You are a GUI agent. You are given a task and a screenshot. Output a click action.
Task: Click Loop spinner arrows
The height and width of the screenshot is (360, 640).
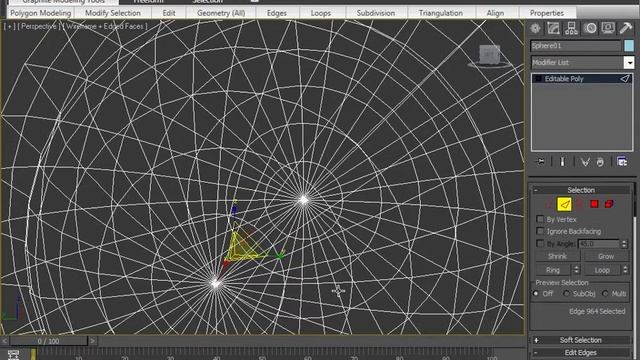625,269
